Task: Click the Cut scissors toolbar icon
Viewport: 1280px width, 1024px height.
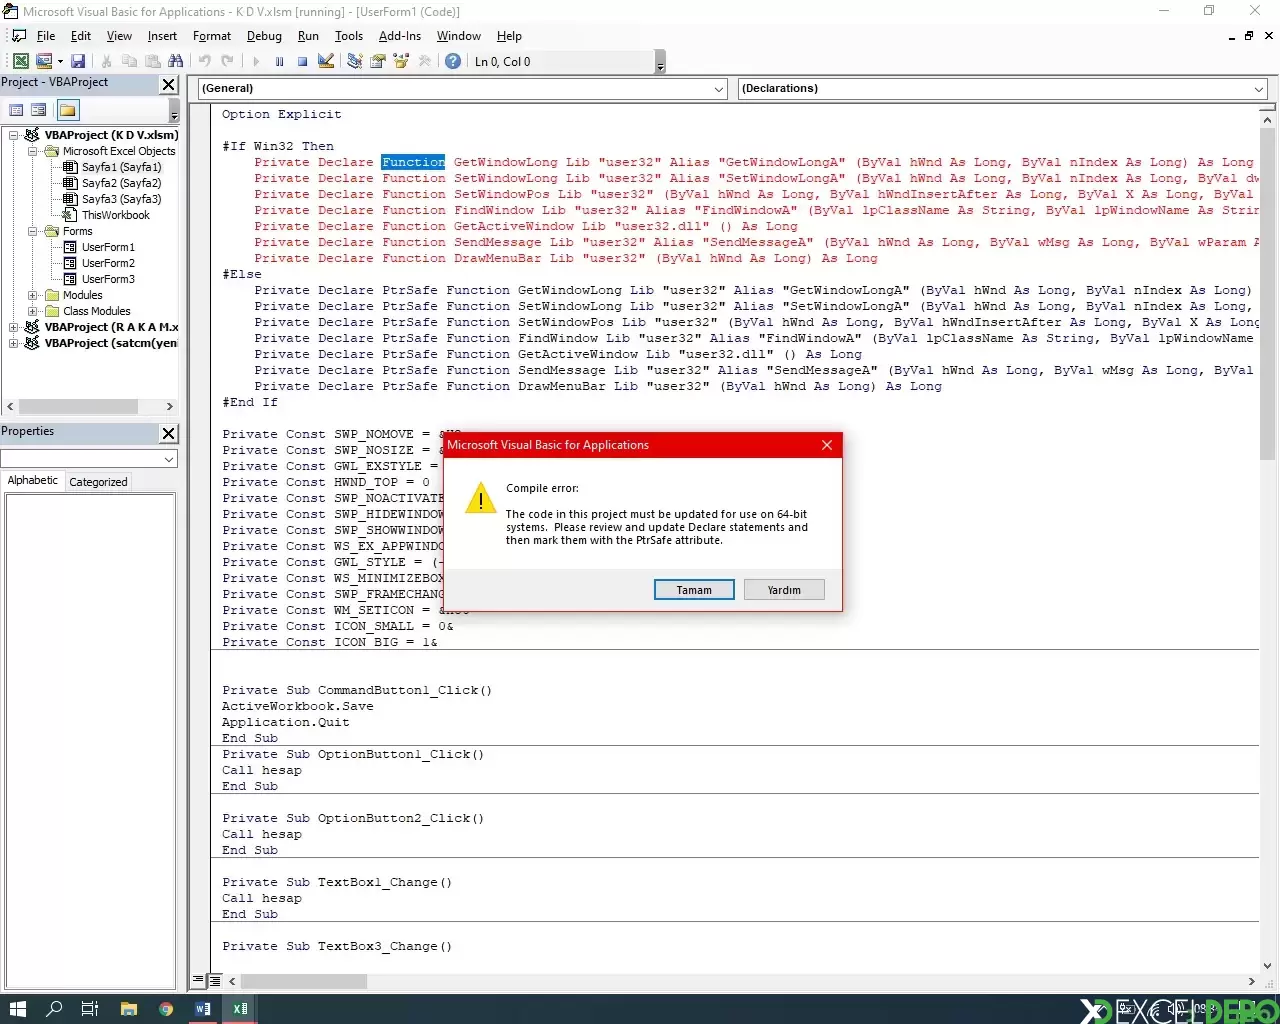Action: 107,61
